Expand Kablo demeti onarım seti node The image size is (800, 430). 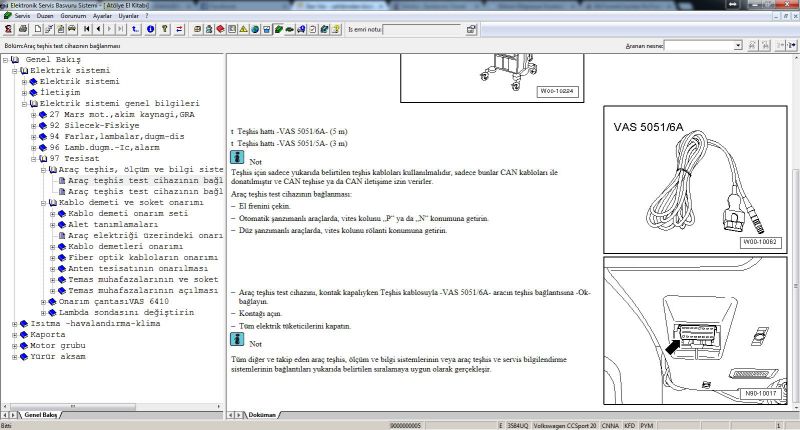53,214
